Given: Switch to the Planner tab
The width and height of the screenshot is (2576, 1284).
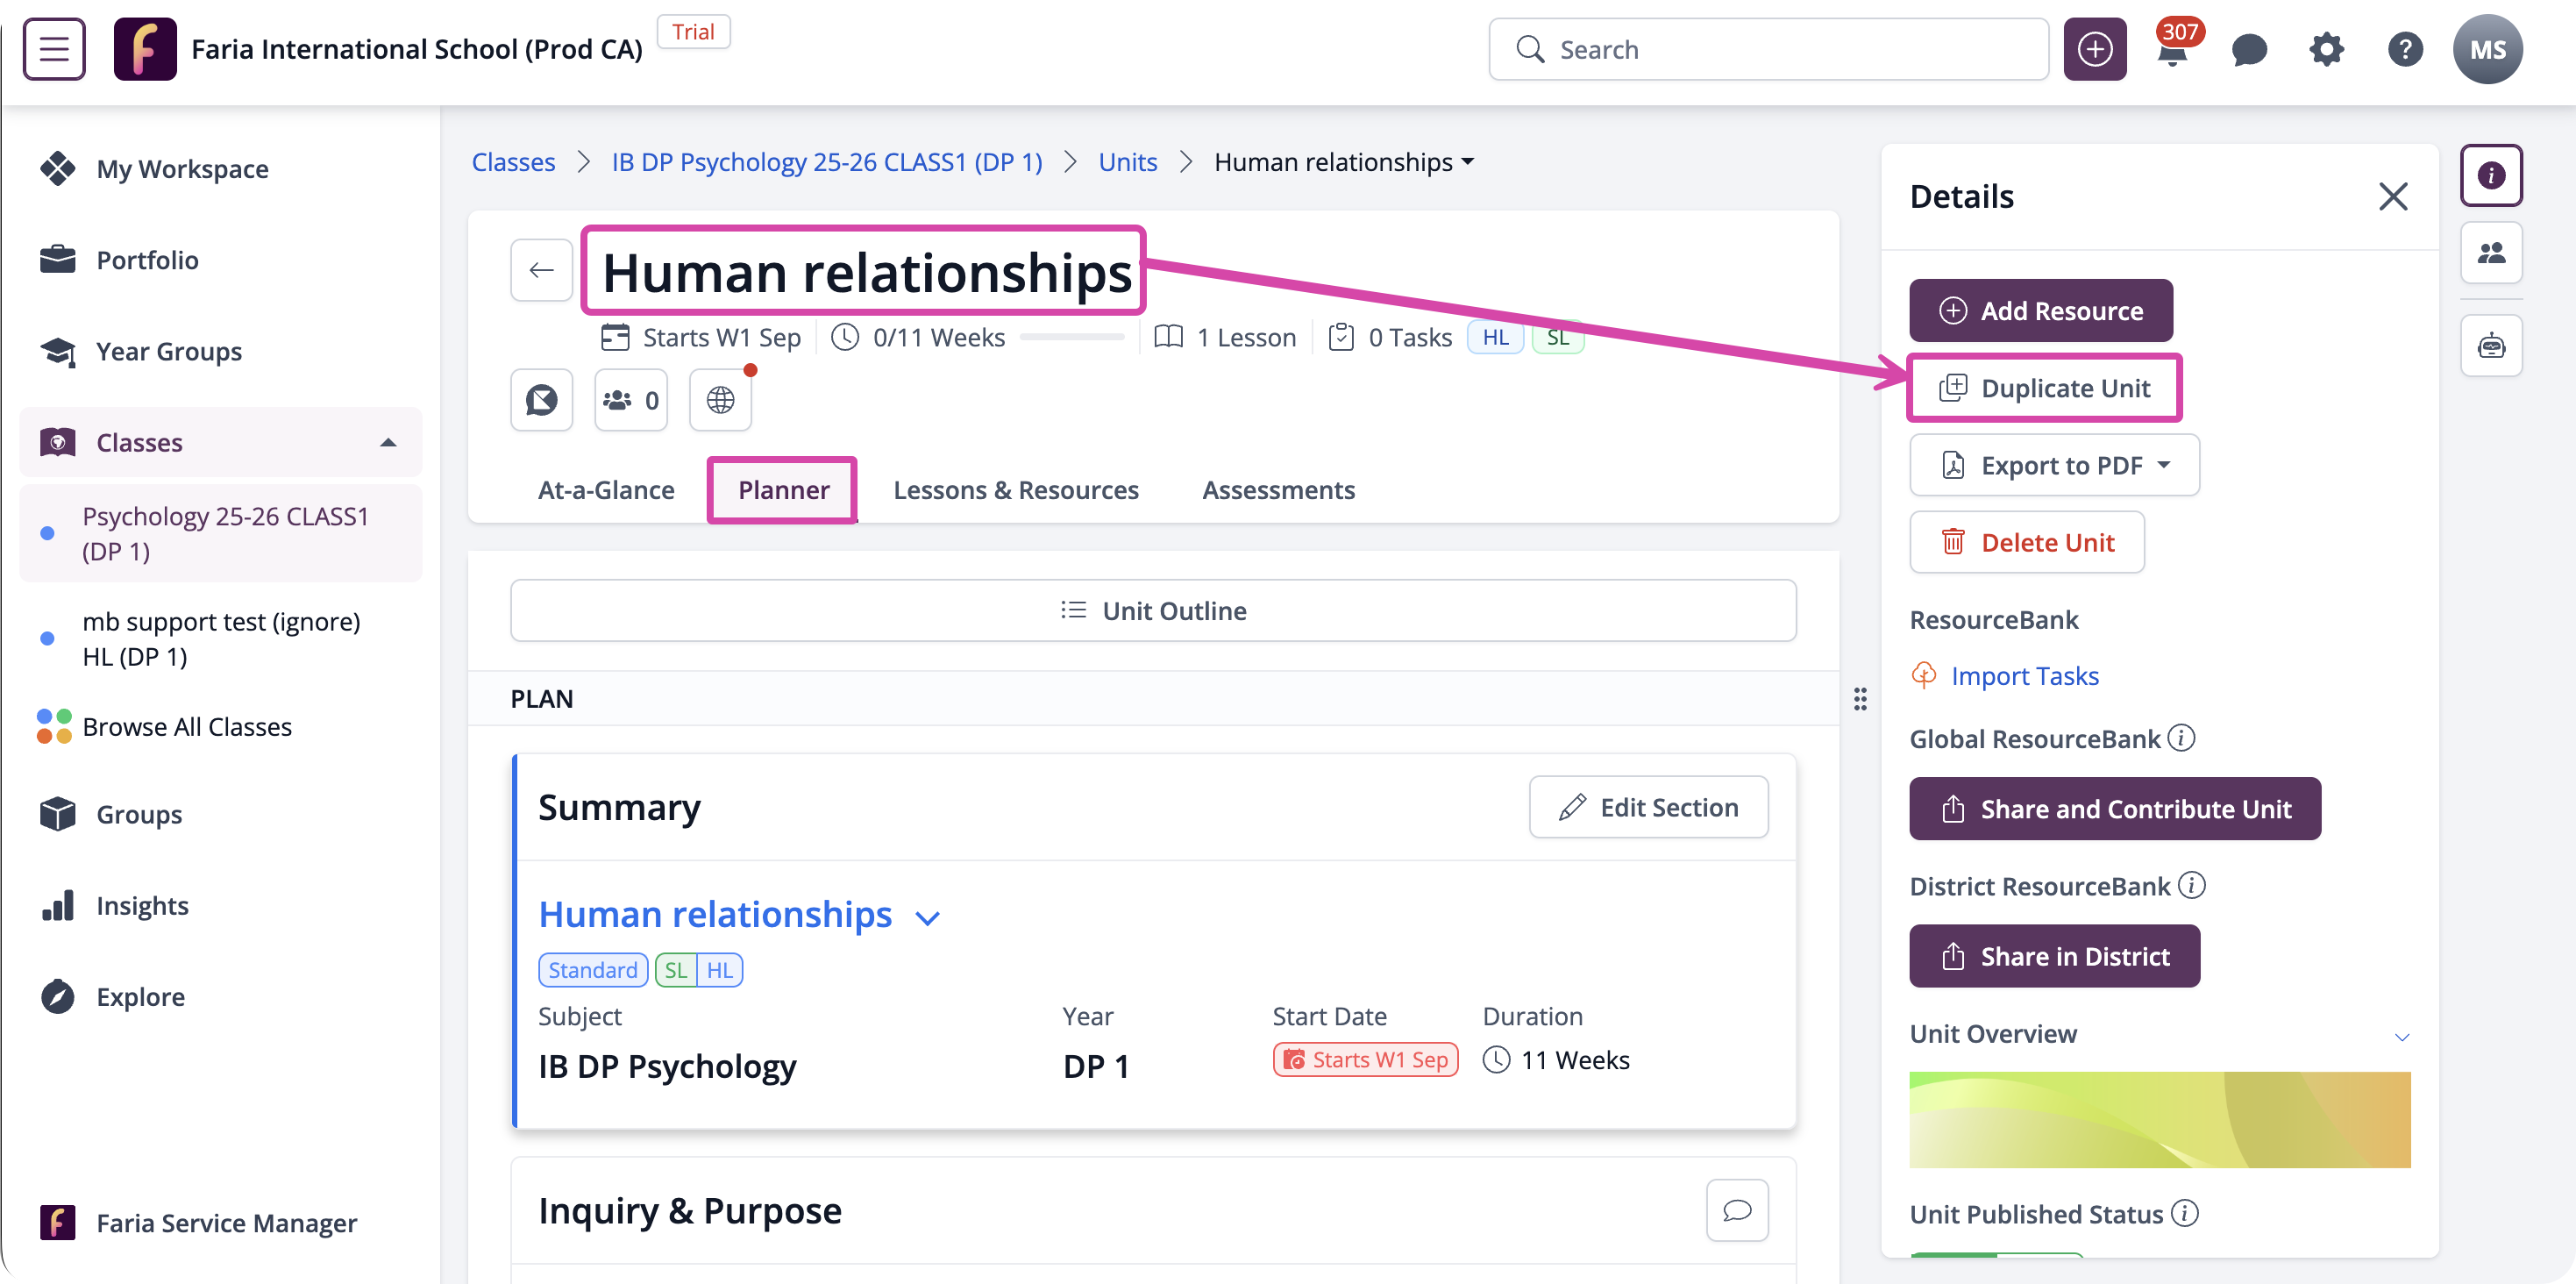Looking at the screenshot, I should (783, 490).
